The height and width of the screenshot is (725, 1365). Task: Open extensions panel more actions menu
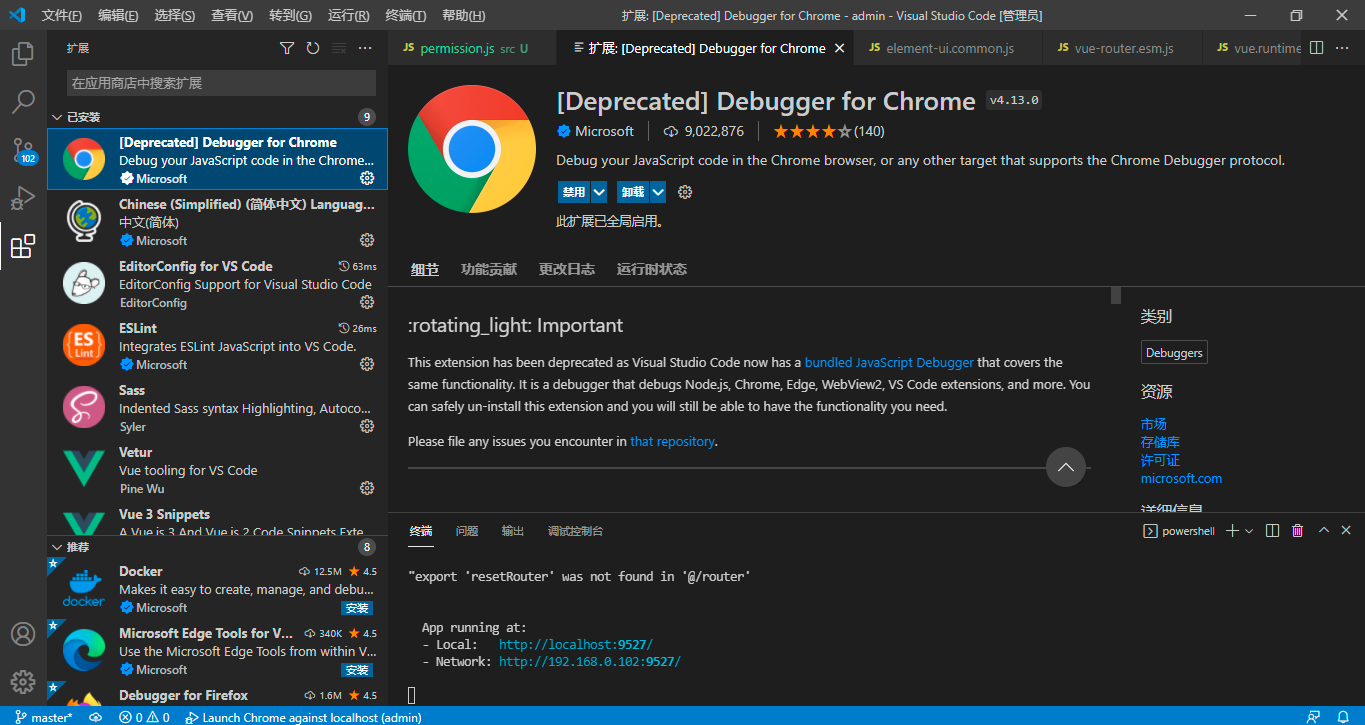(365, 48)
